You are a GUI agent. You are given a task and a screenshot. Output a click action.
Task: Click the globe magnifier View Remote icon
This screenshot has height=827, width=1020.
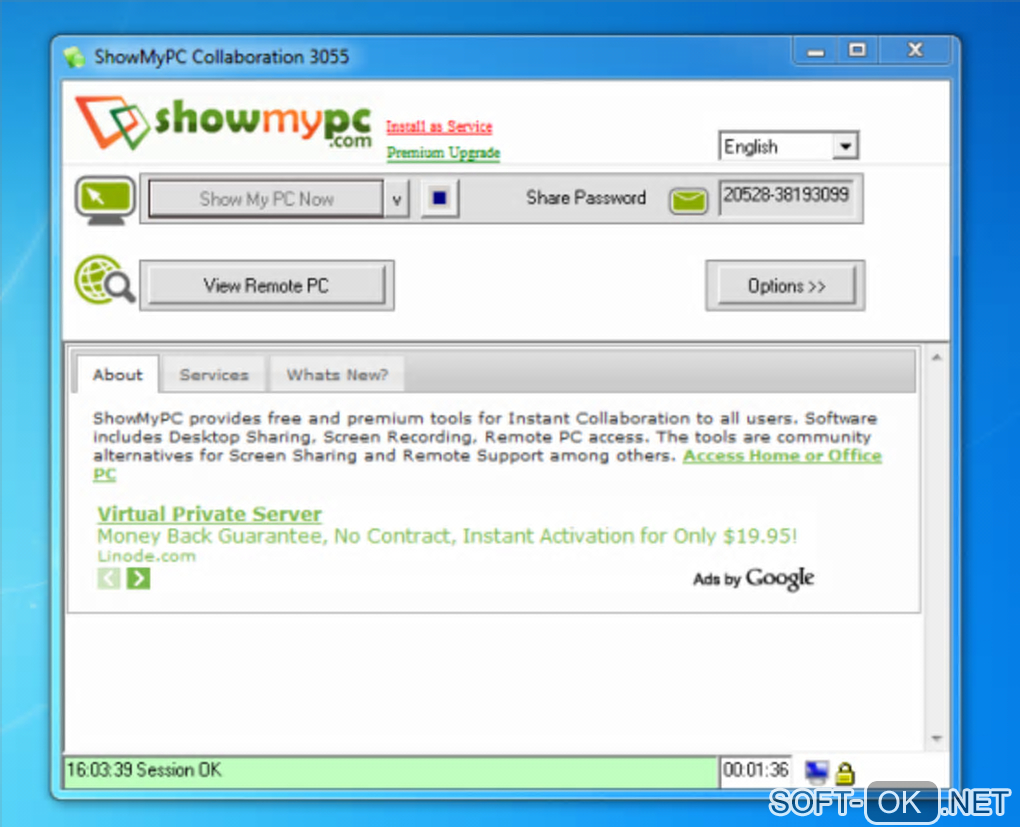[x=105, y=280]
